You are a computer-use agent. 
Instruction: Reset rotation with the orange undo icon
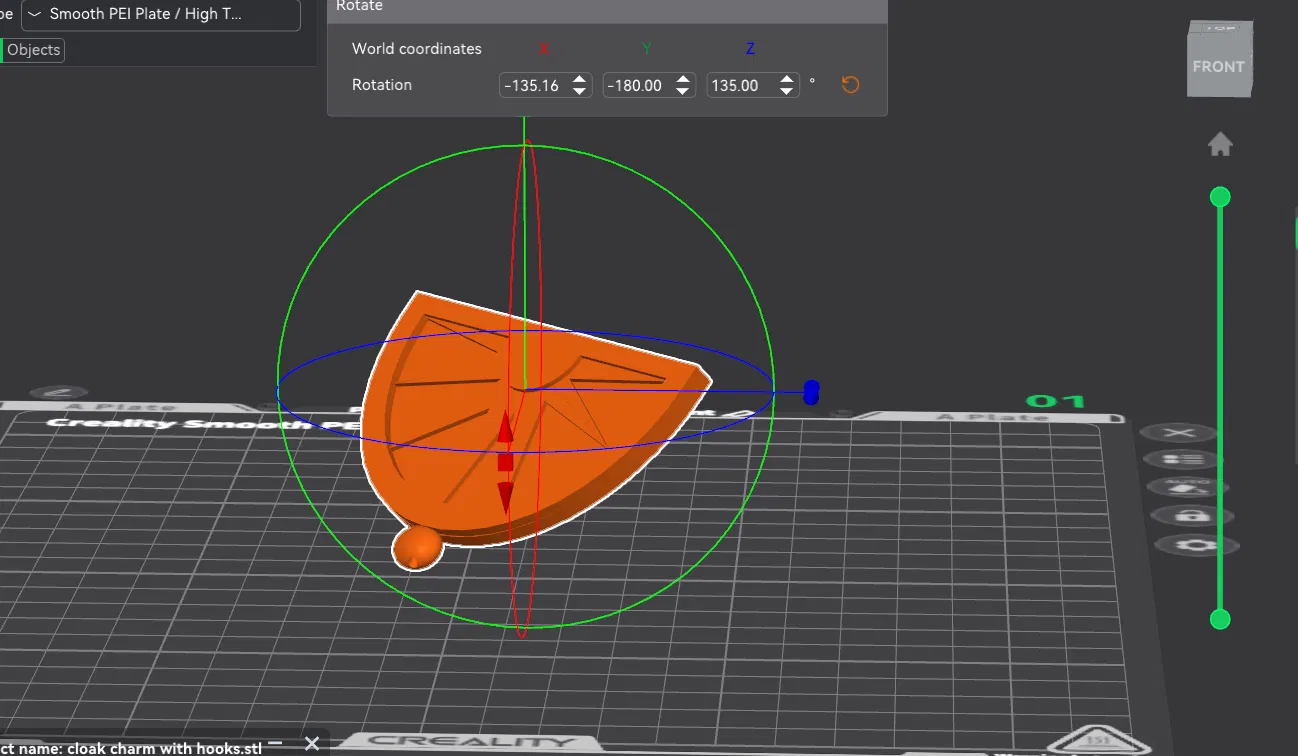coord(850,85)
